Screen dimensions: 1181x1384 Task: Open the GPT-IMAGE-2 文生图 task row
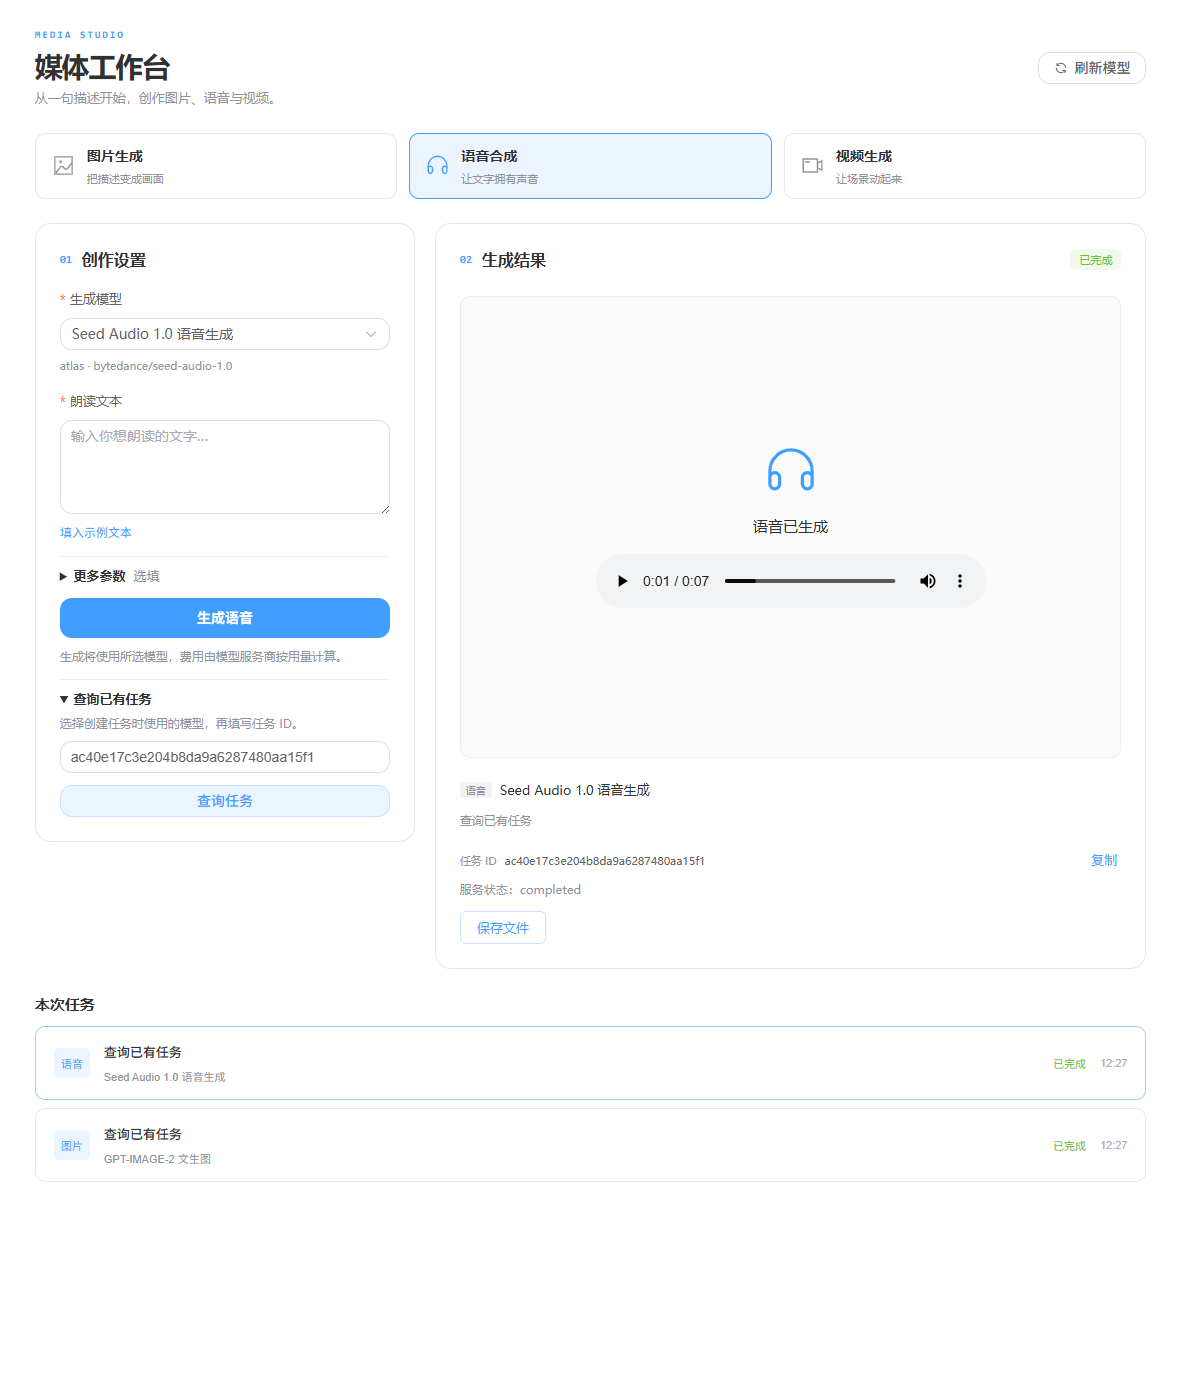[590, 1145]
